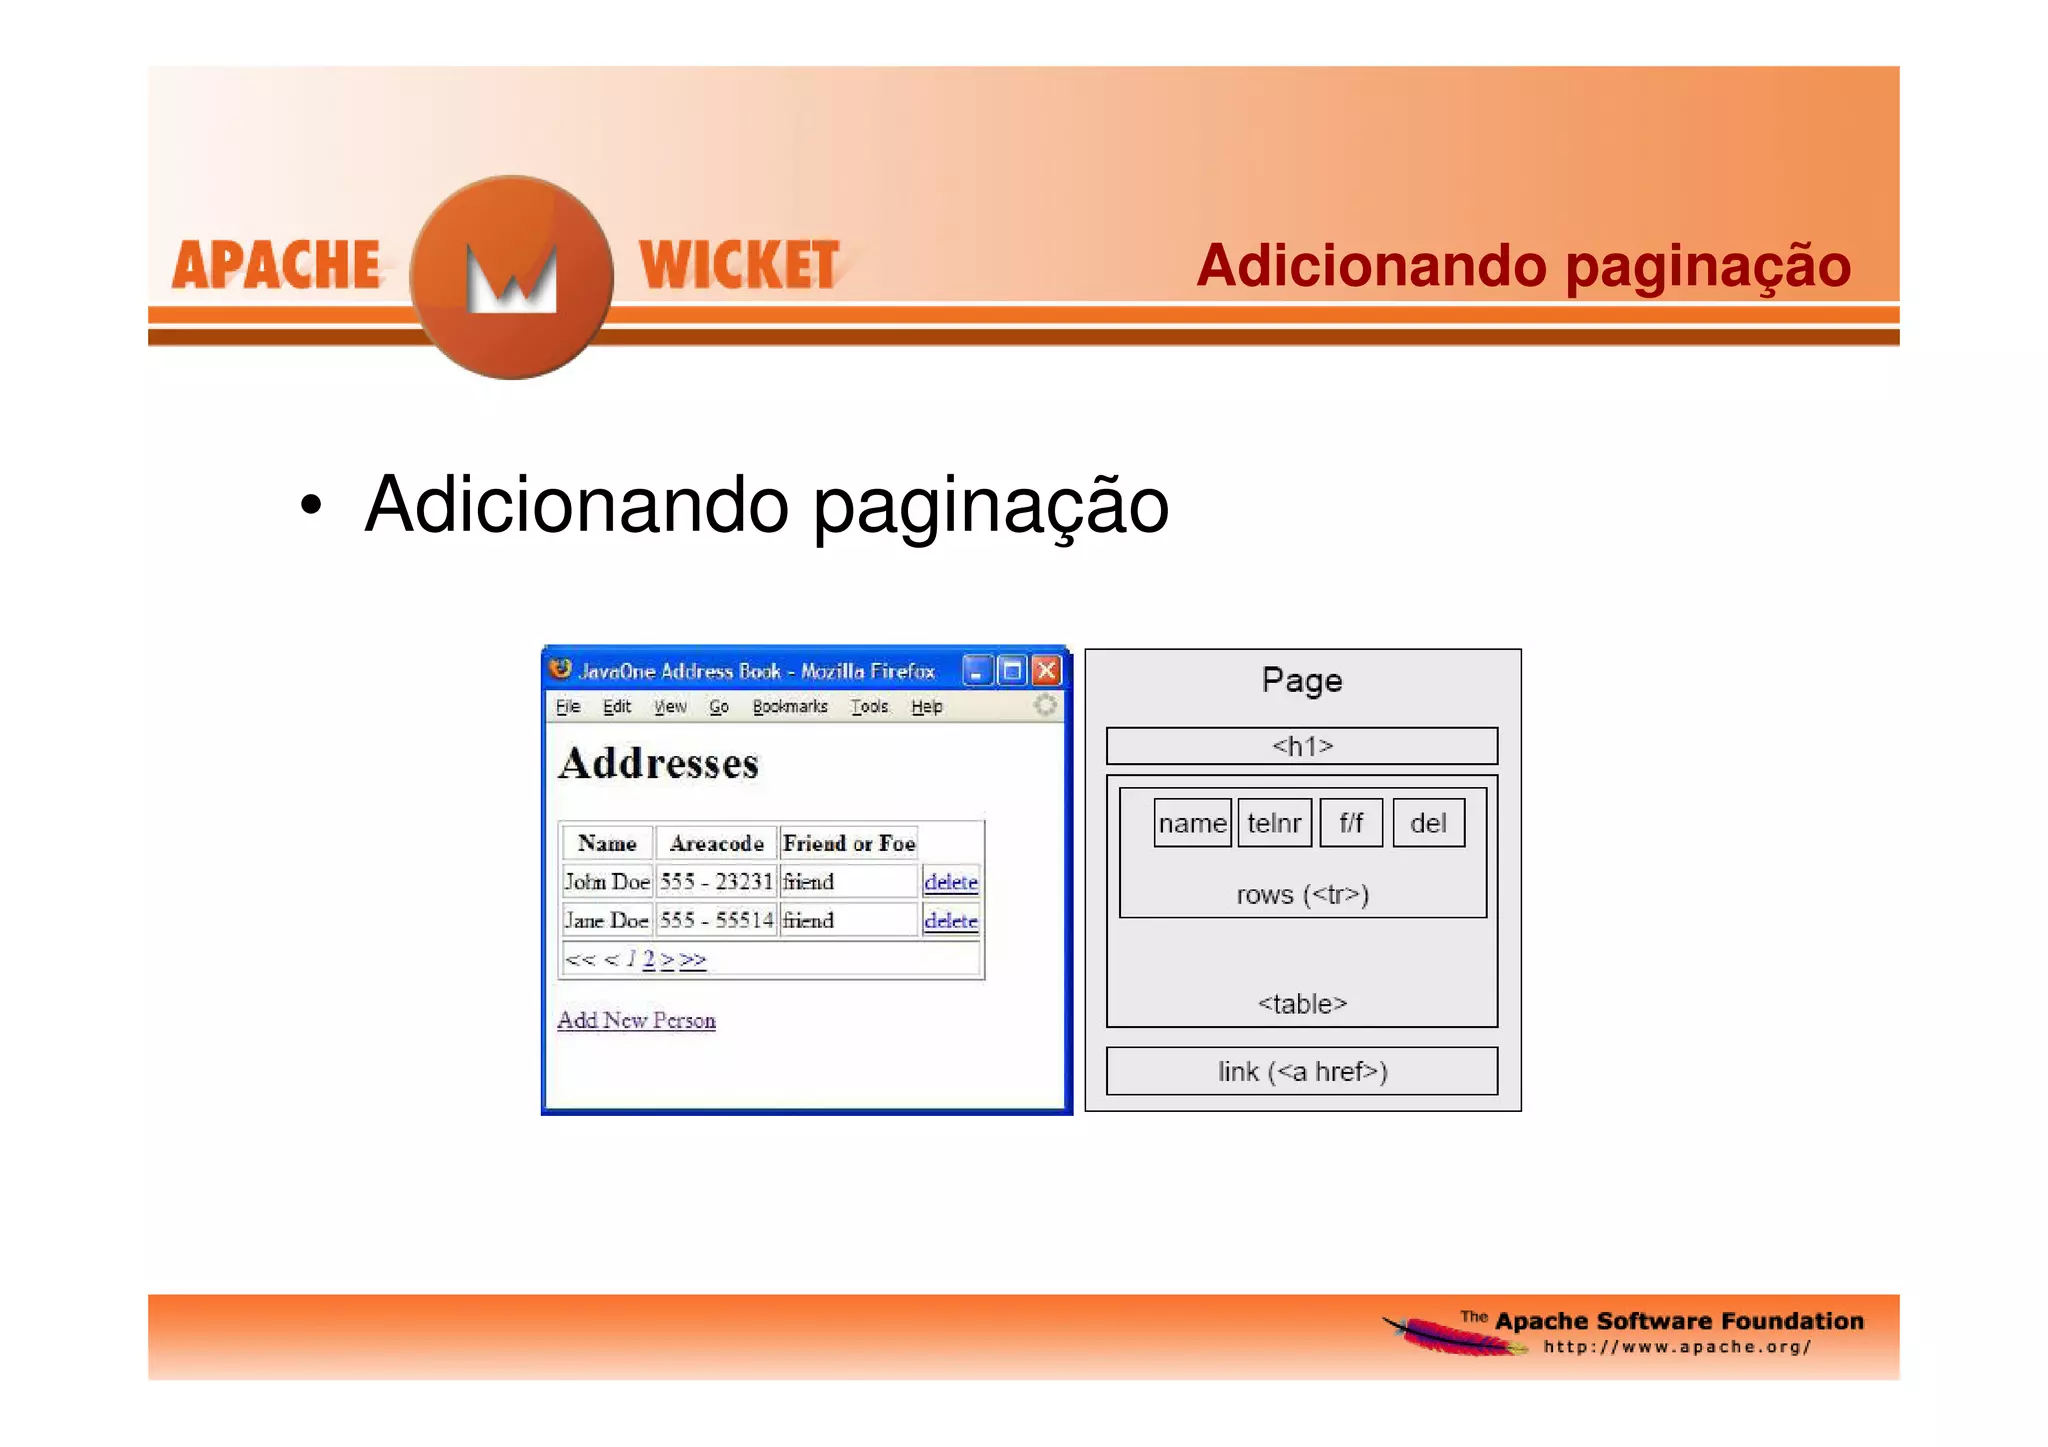The height and width of the screenshot is (1447, 2048).
Task: Click the http://www.apache.org/ URL text
Action: 1677,1347
